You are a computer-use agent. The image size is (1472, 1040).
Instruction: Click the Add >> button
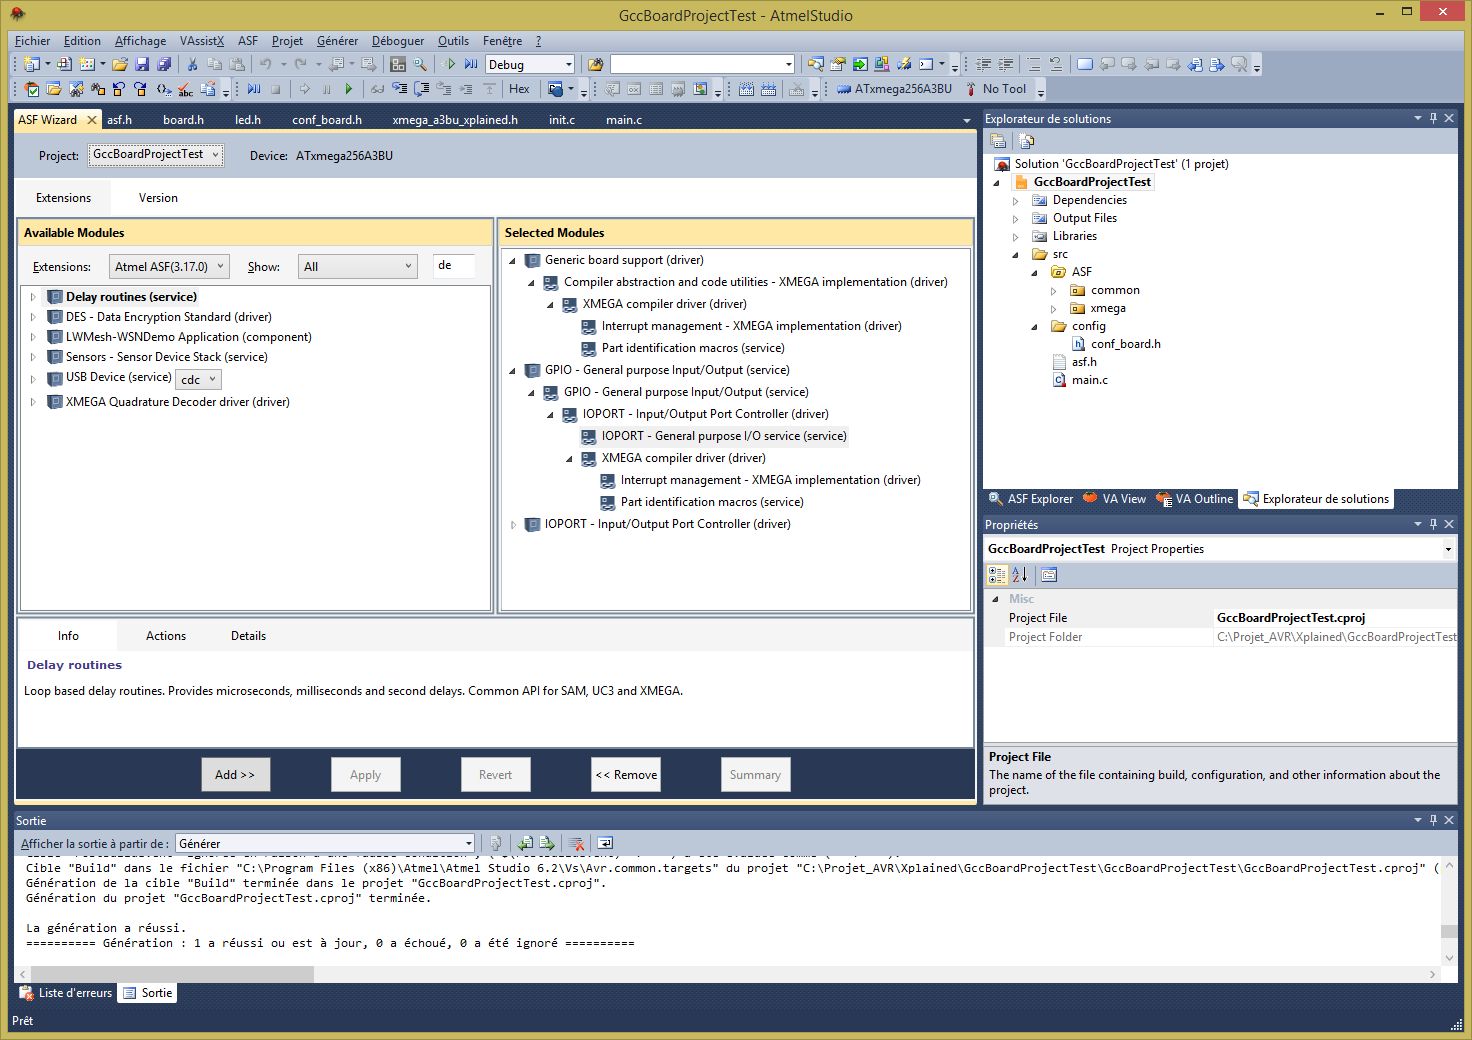click(235, 775)
